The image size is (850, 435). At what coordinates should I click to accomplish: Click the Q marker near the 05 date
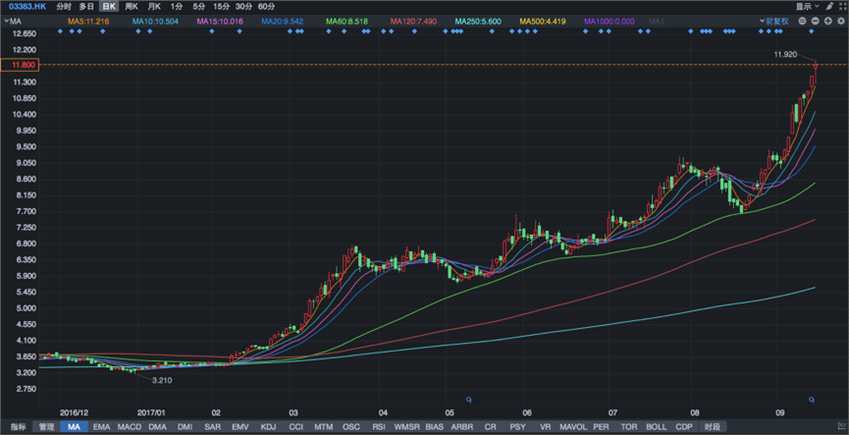click(x=469, y=400)
